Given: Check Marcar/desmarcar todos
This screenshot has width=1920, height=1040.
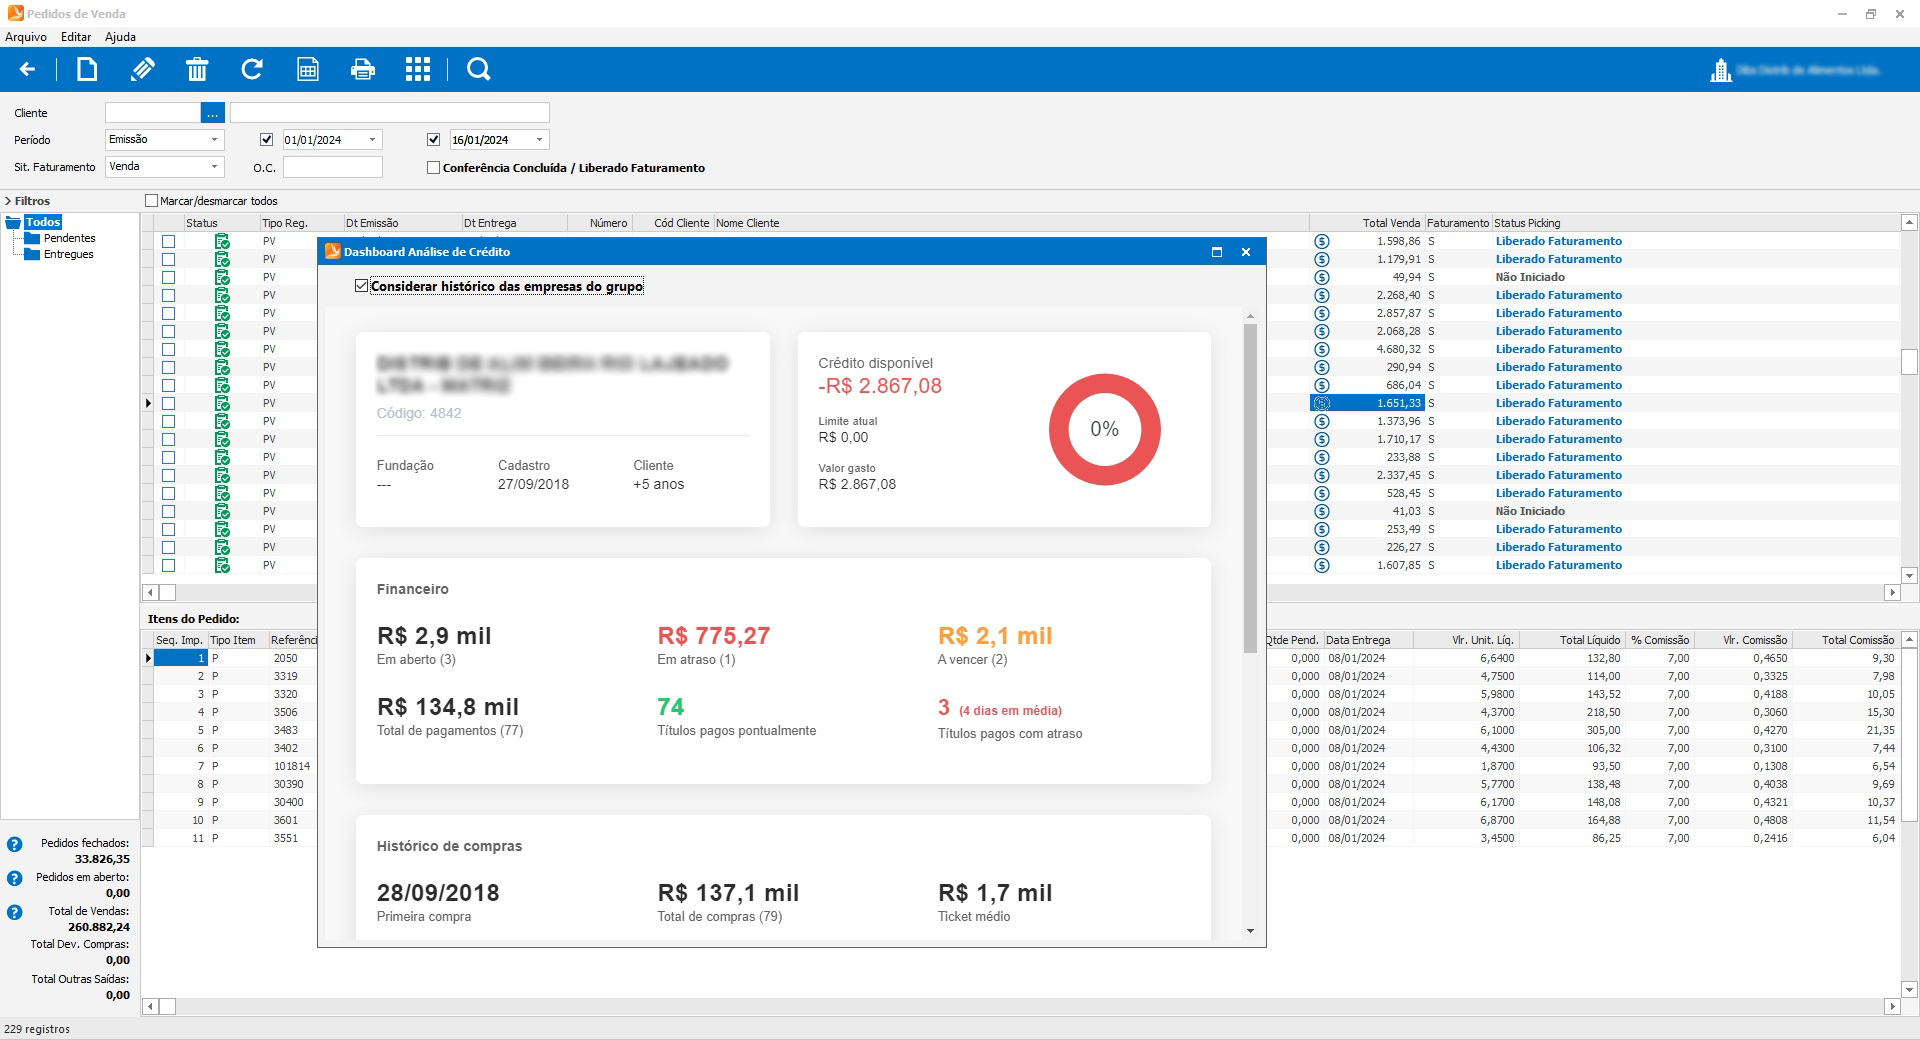Looking at the screenshot, I should click(152, 201).
